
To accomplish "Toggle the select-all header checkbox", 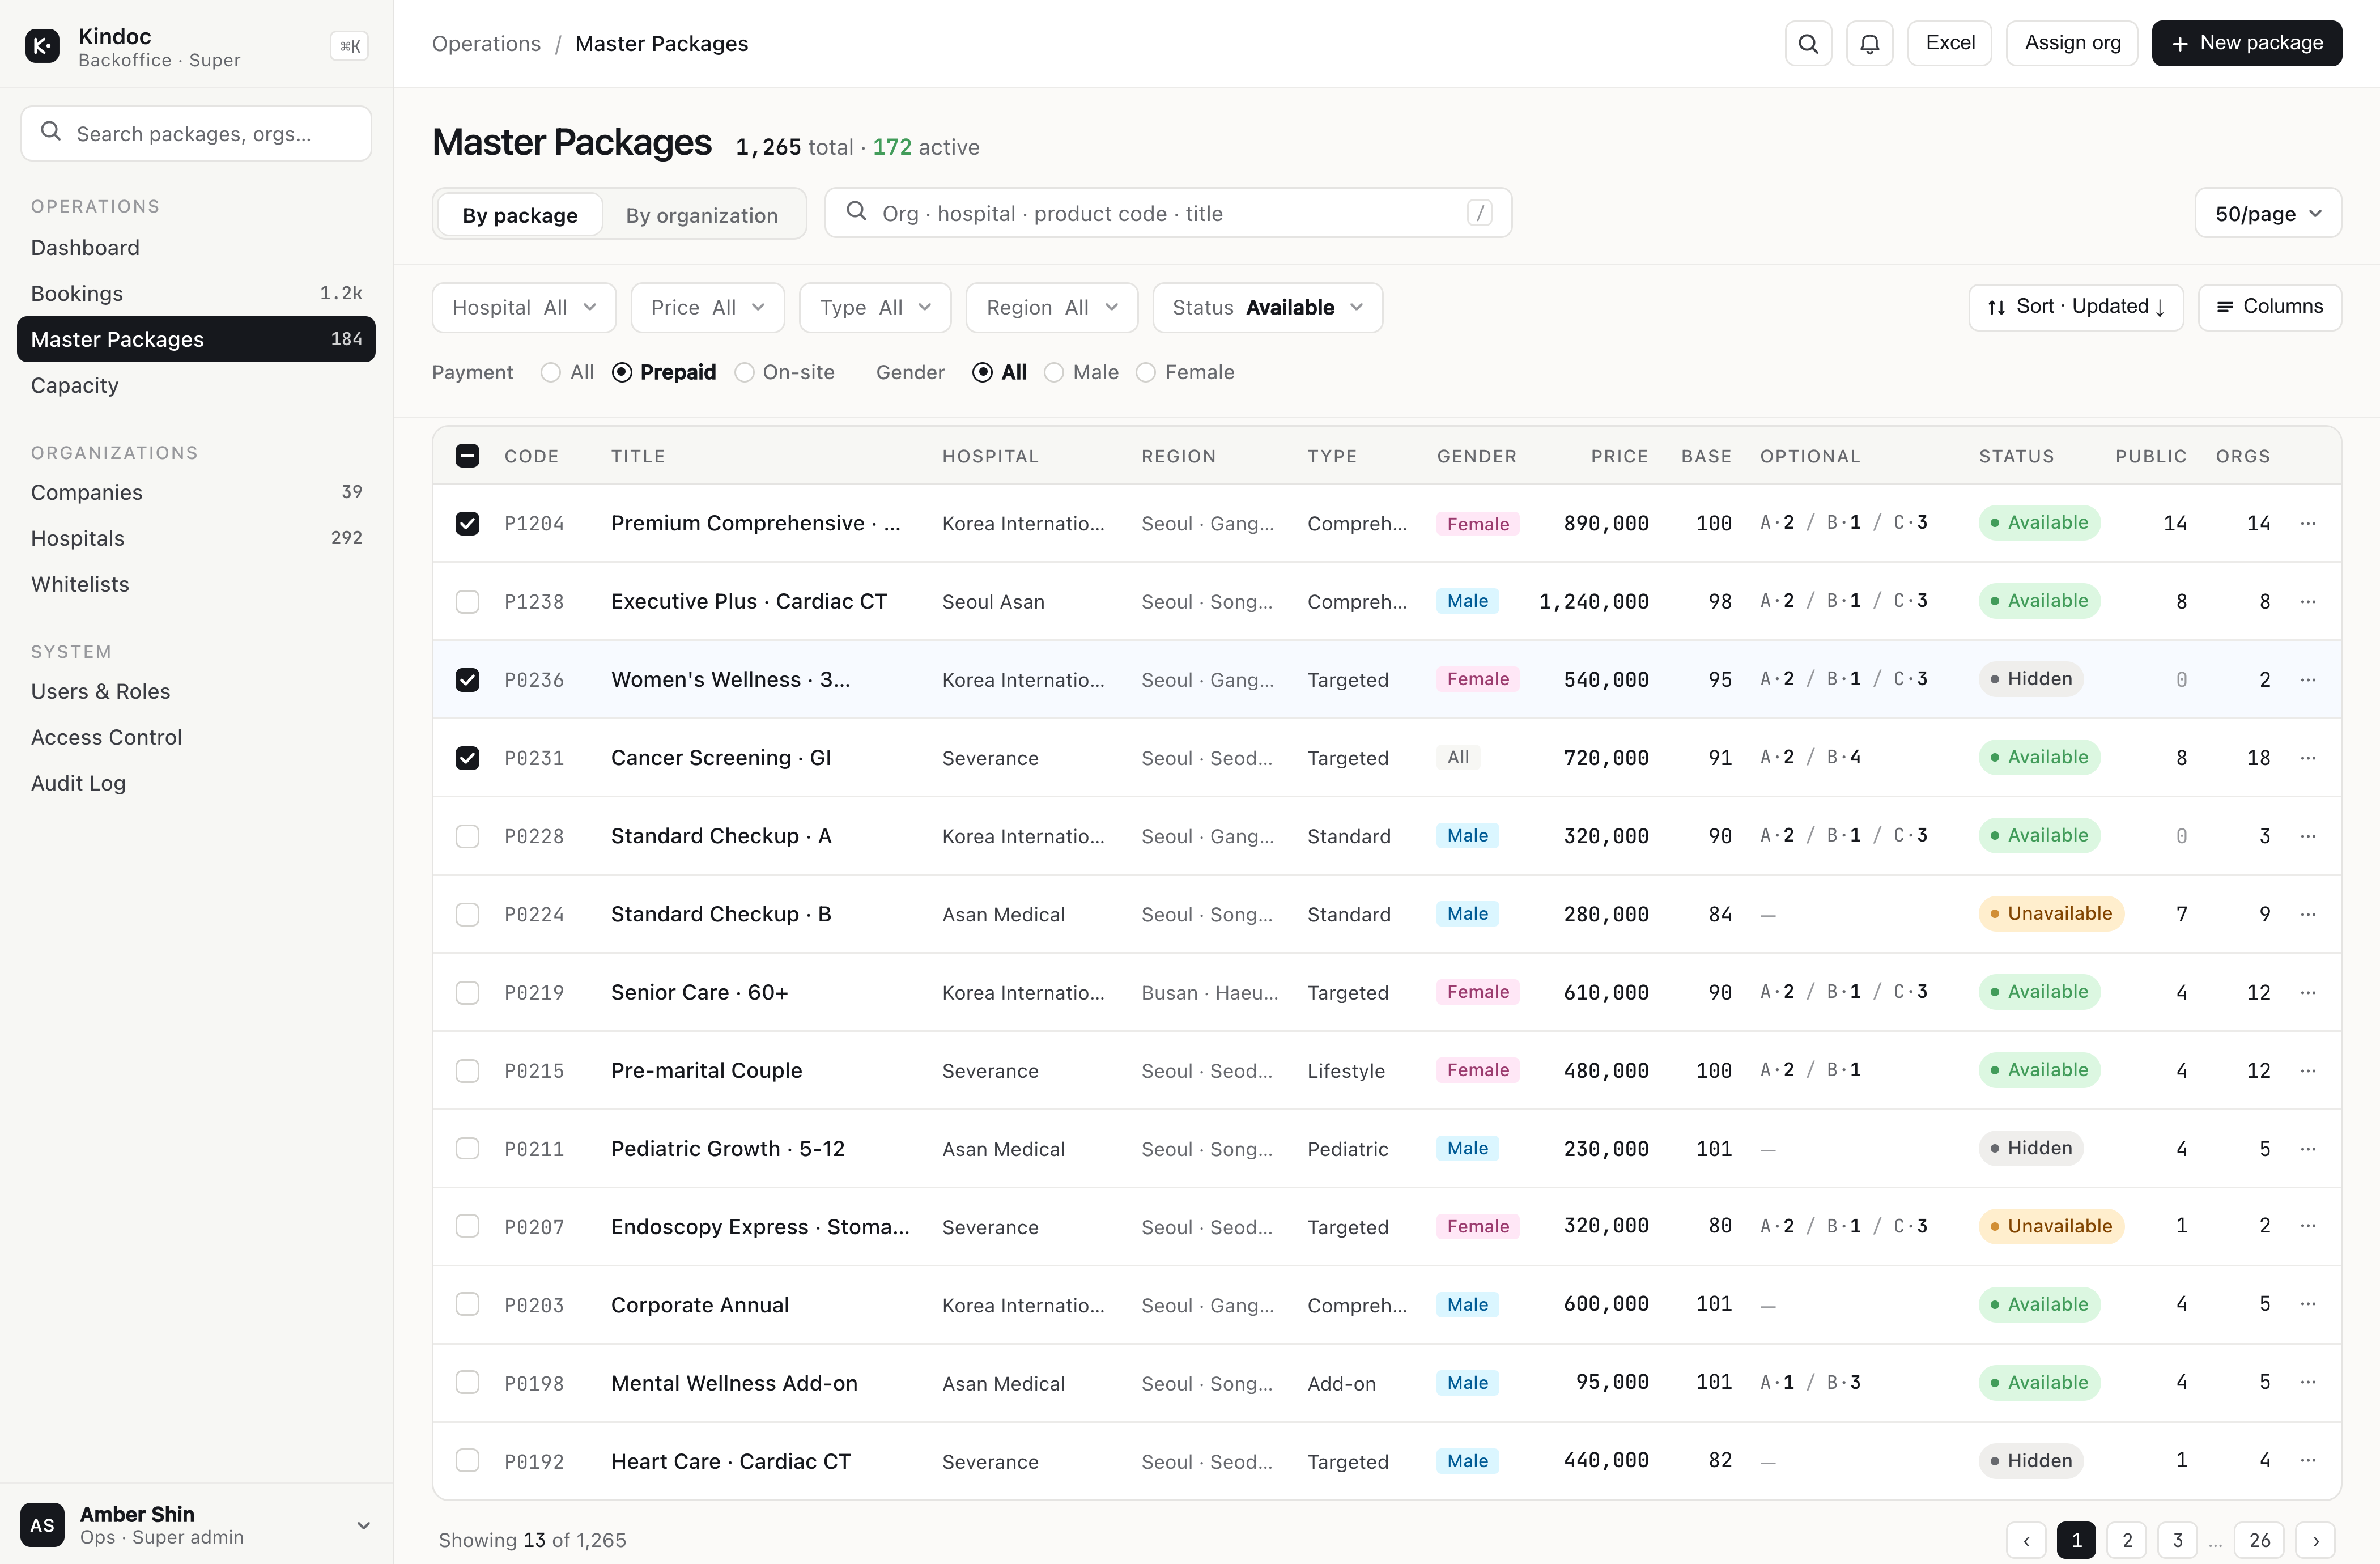I will pyautogui.click(x=467, y=456).
